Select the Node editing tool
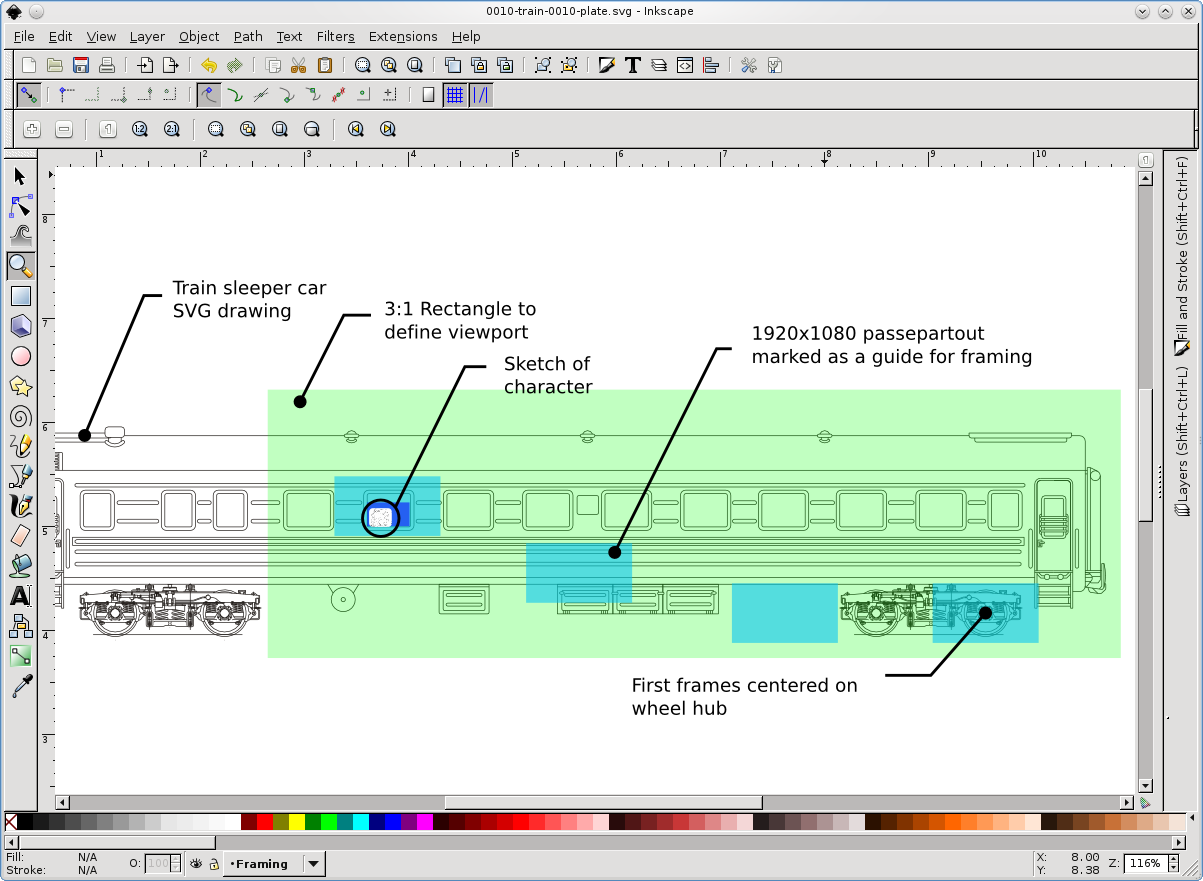The height and width of the screenshot is (881, 1203). [x=20, y=207]
